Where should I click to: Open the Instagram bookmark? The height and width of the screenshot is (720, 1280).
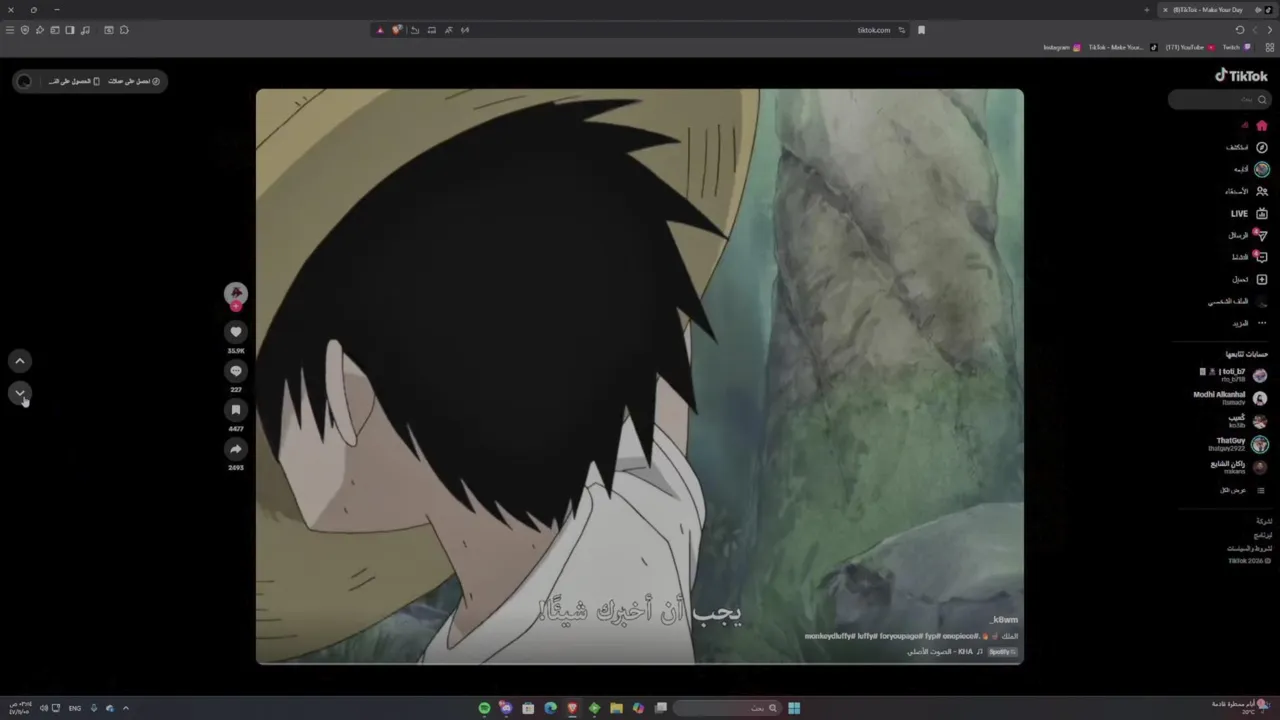click(1062, 47)
